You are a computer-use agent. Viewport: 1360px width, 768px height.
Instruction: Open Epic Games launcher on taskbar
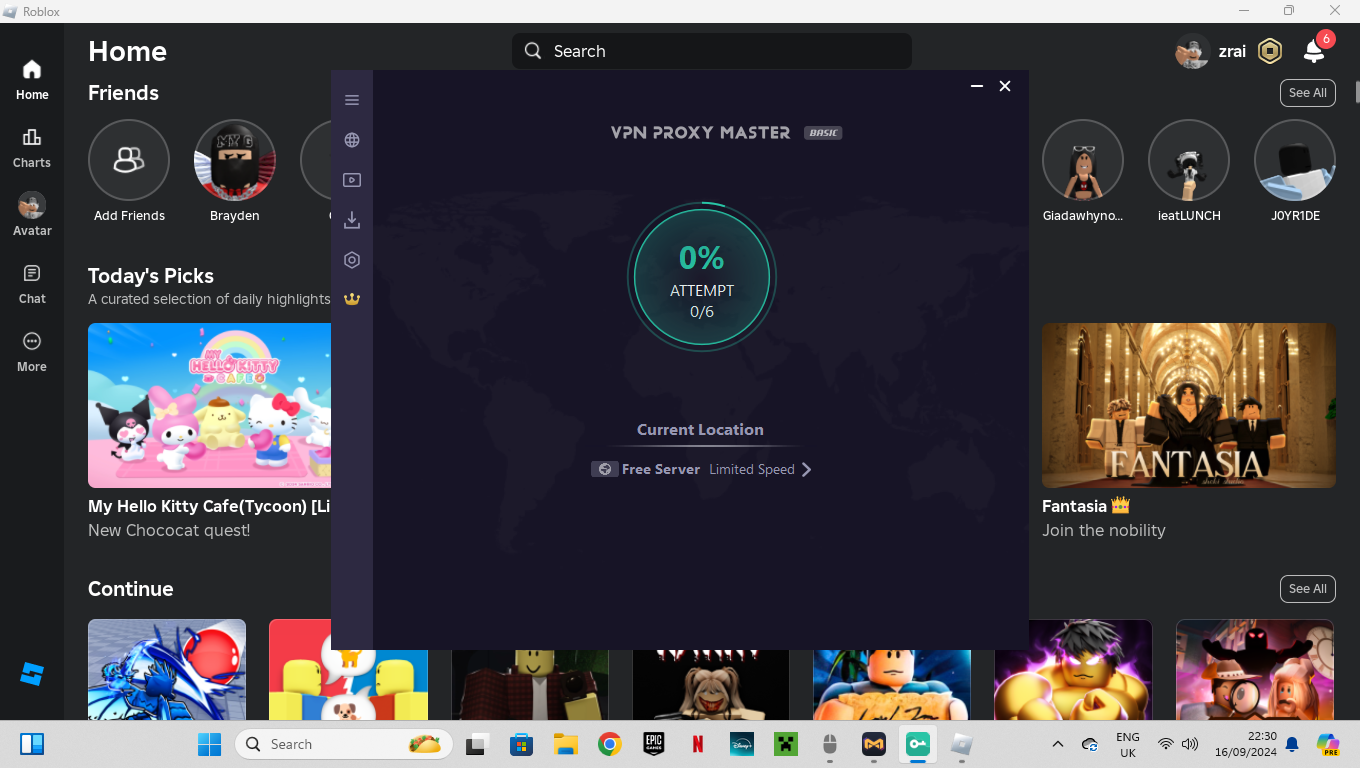653,744
